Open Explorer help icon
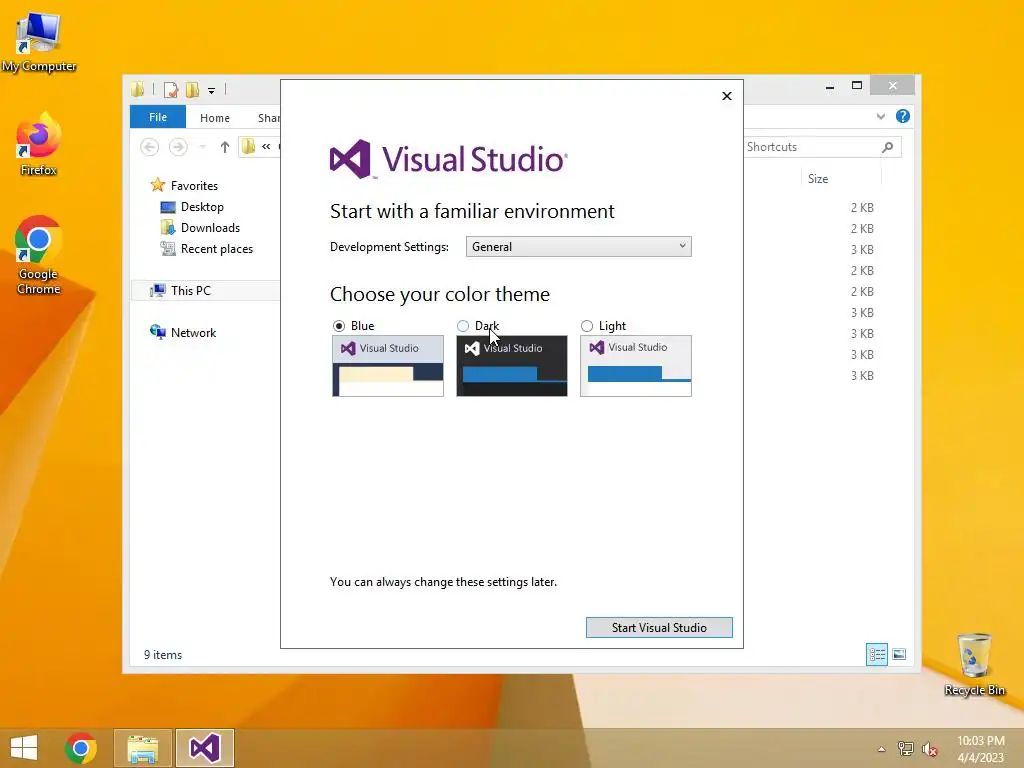Viewport: 1024px width, 768px height. click(x=903, y=116)
